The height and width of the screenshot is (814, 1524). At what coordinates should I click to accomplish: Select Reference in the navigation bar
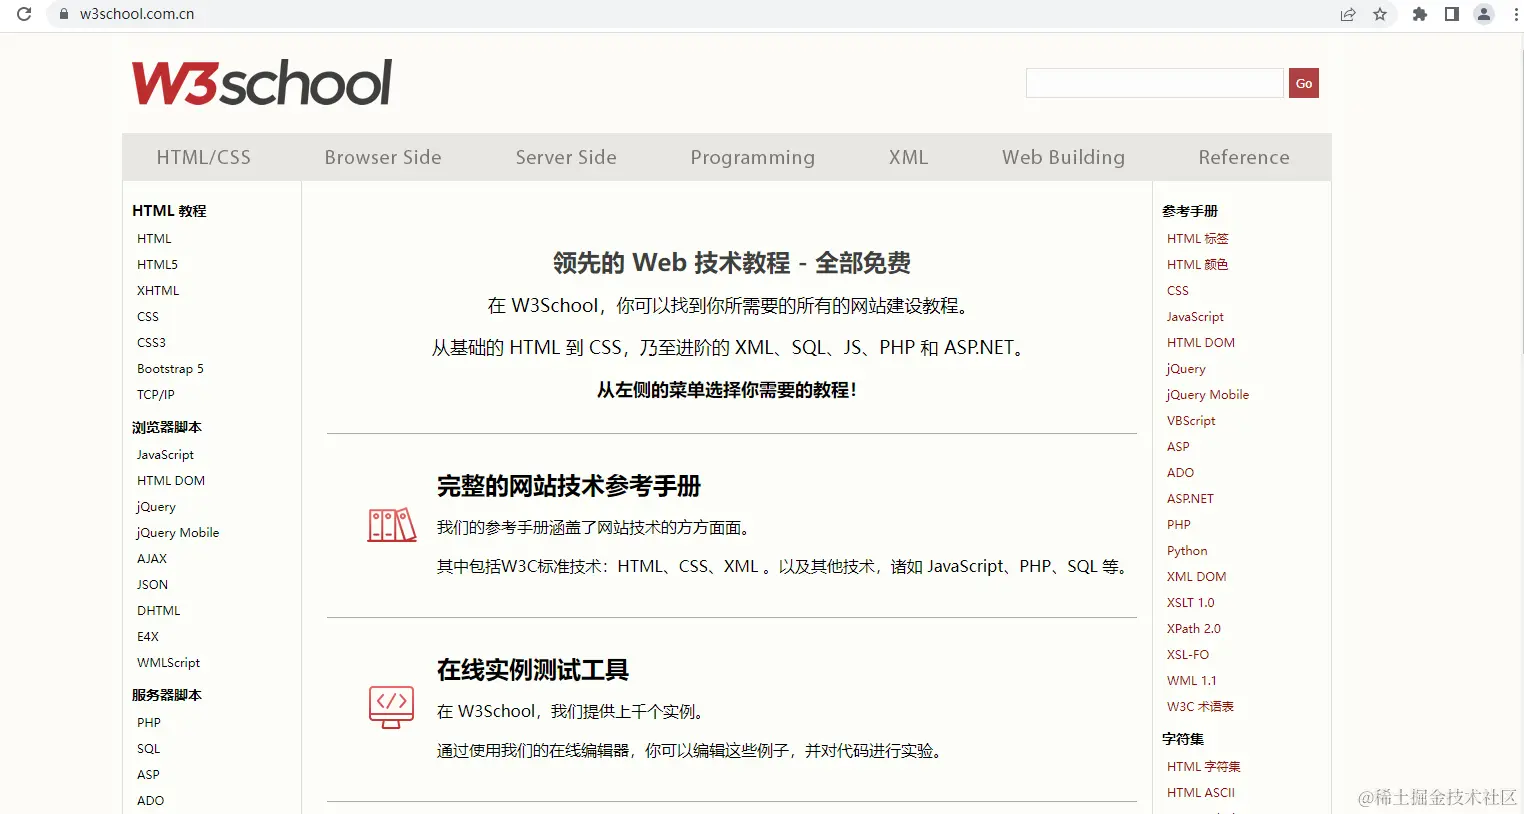point(1244,157)
